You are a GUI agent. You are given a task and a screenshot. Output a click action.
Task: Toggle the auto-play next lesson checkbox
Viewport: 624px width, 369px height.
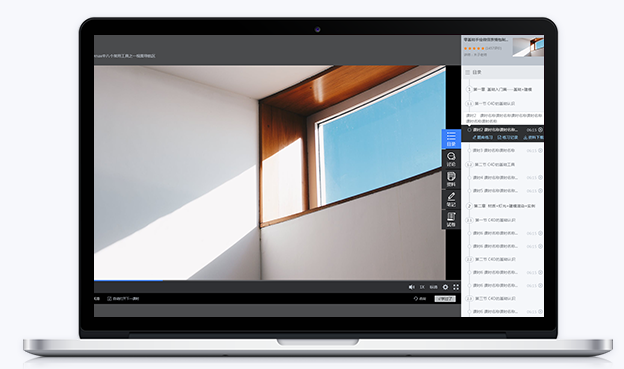point(109,299)
